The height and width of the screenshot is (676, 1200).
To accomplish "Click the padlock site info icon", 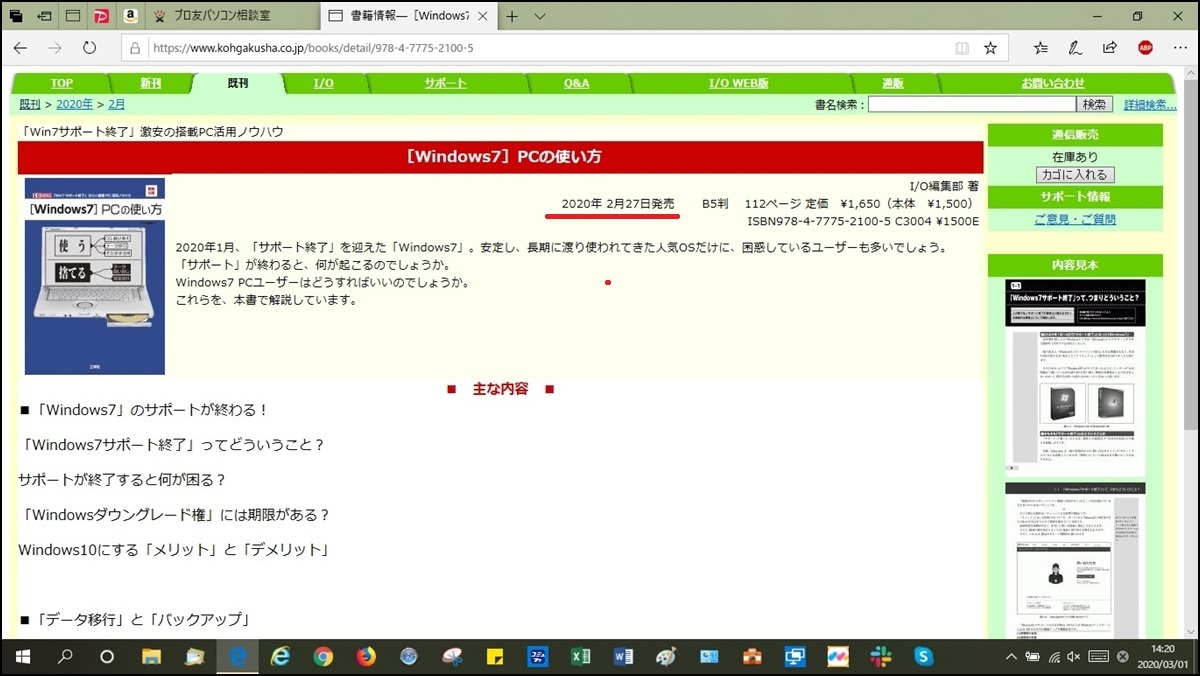I will (x=136, y=47).
